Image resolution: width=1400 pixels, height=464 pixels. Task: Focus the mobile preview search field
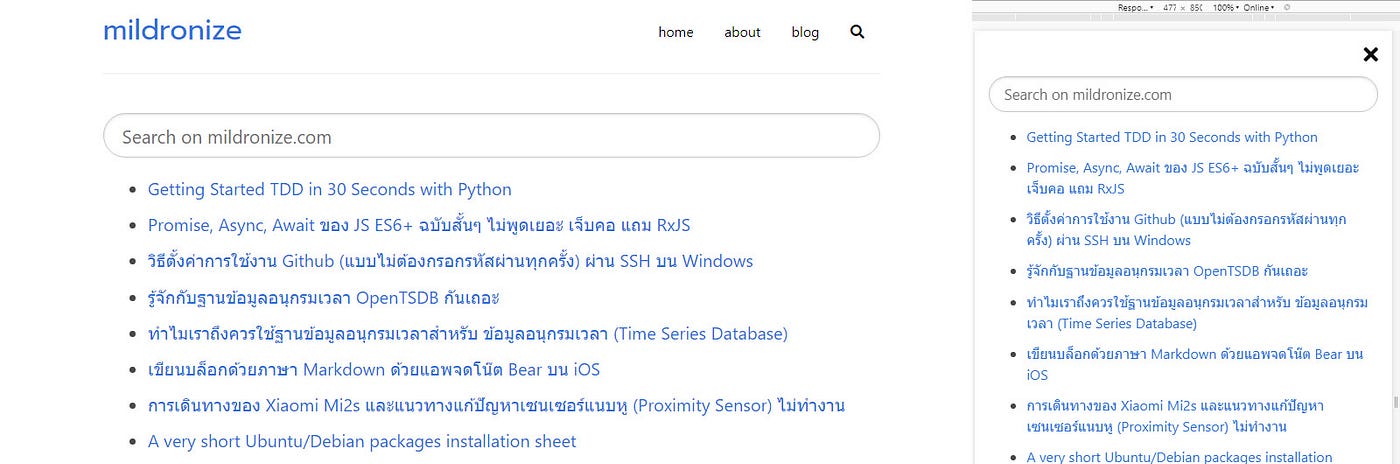(x=1183, y=94)
